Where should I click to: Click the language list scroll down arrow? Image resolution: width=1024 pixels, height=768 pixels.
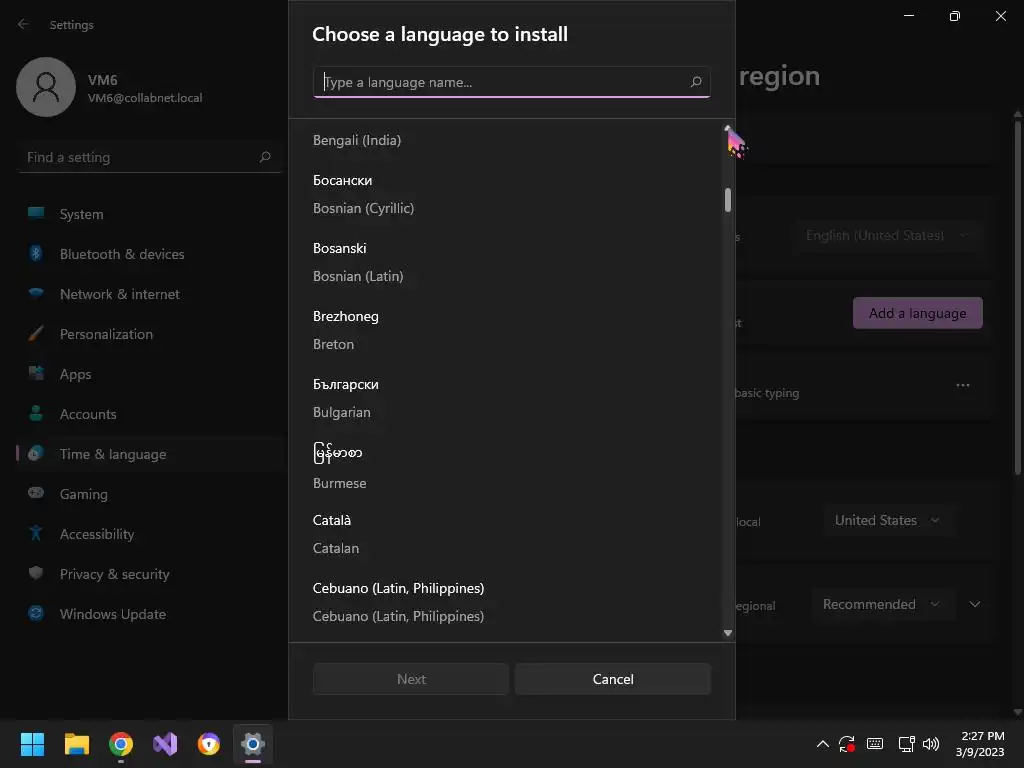tap(728, 633)
